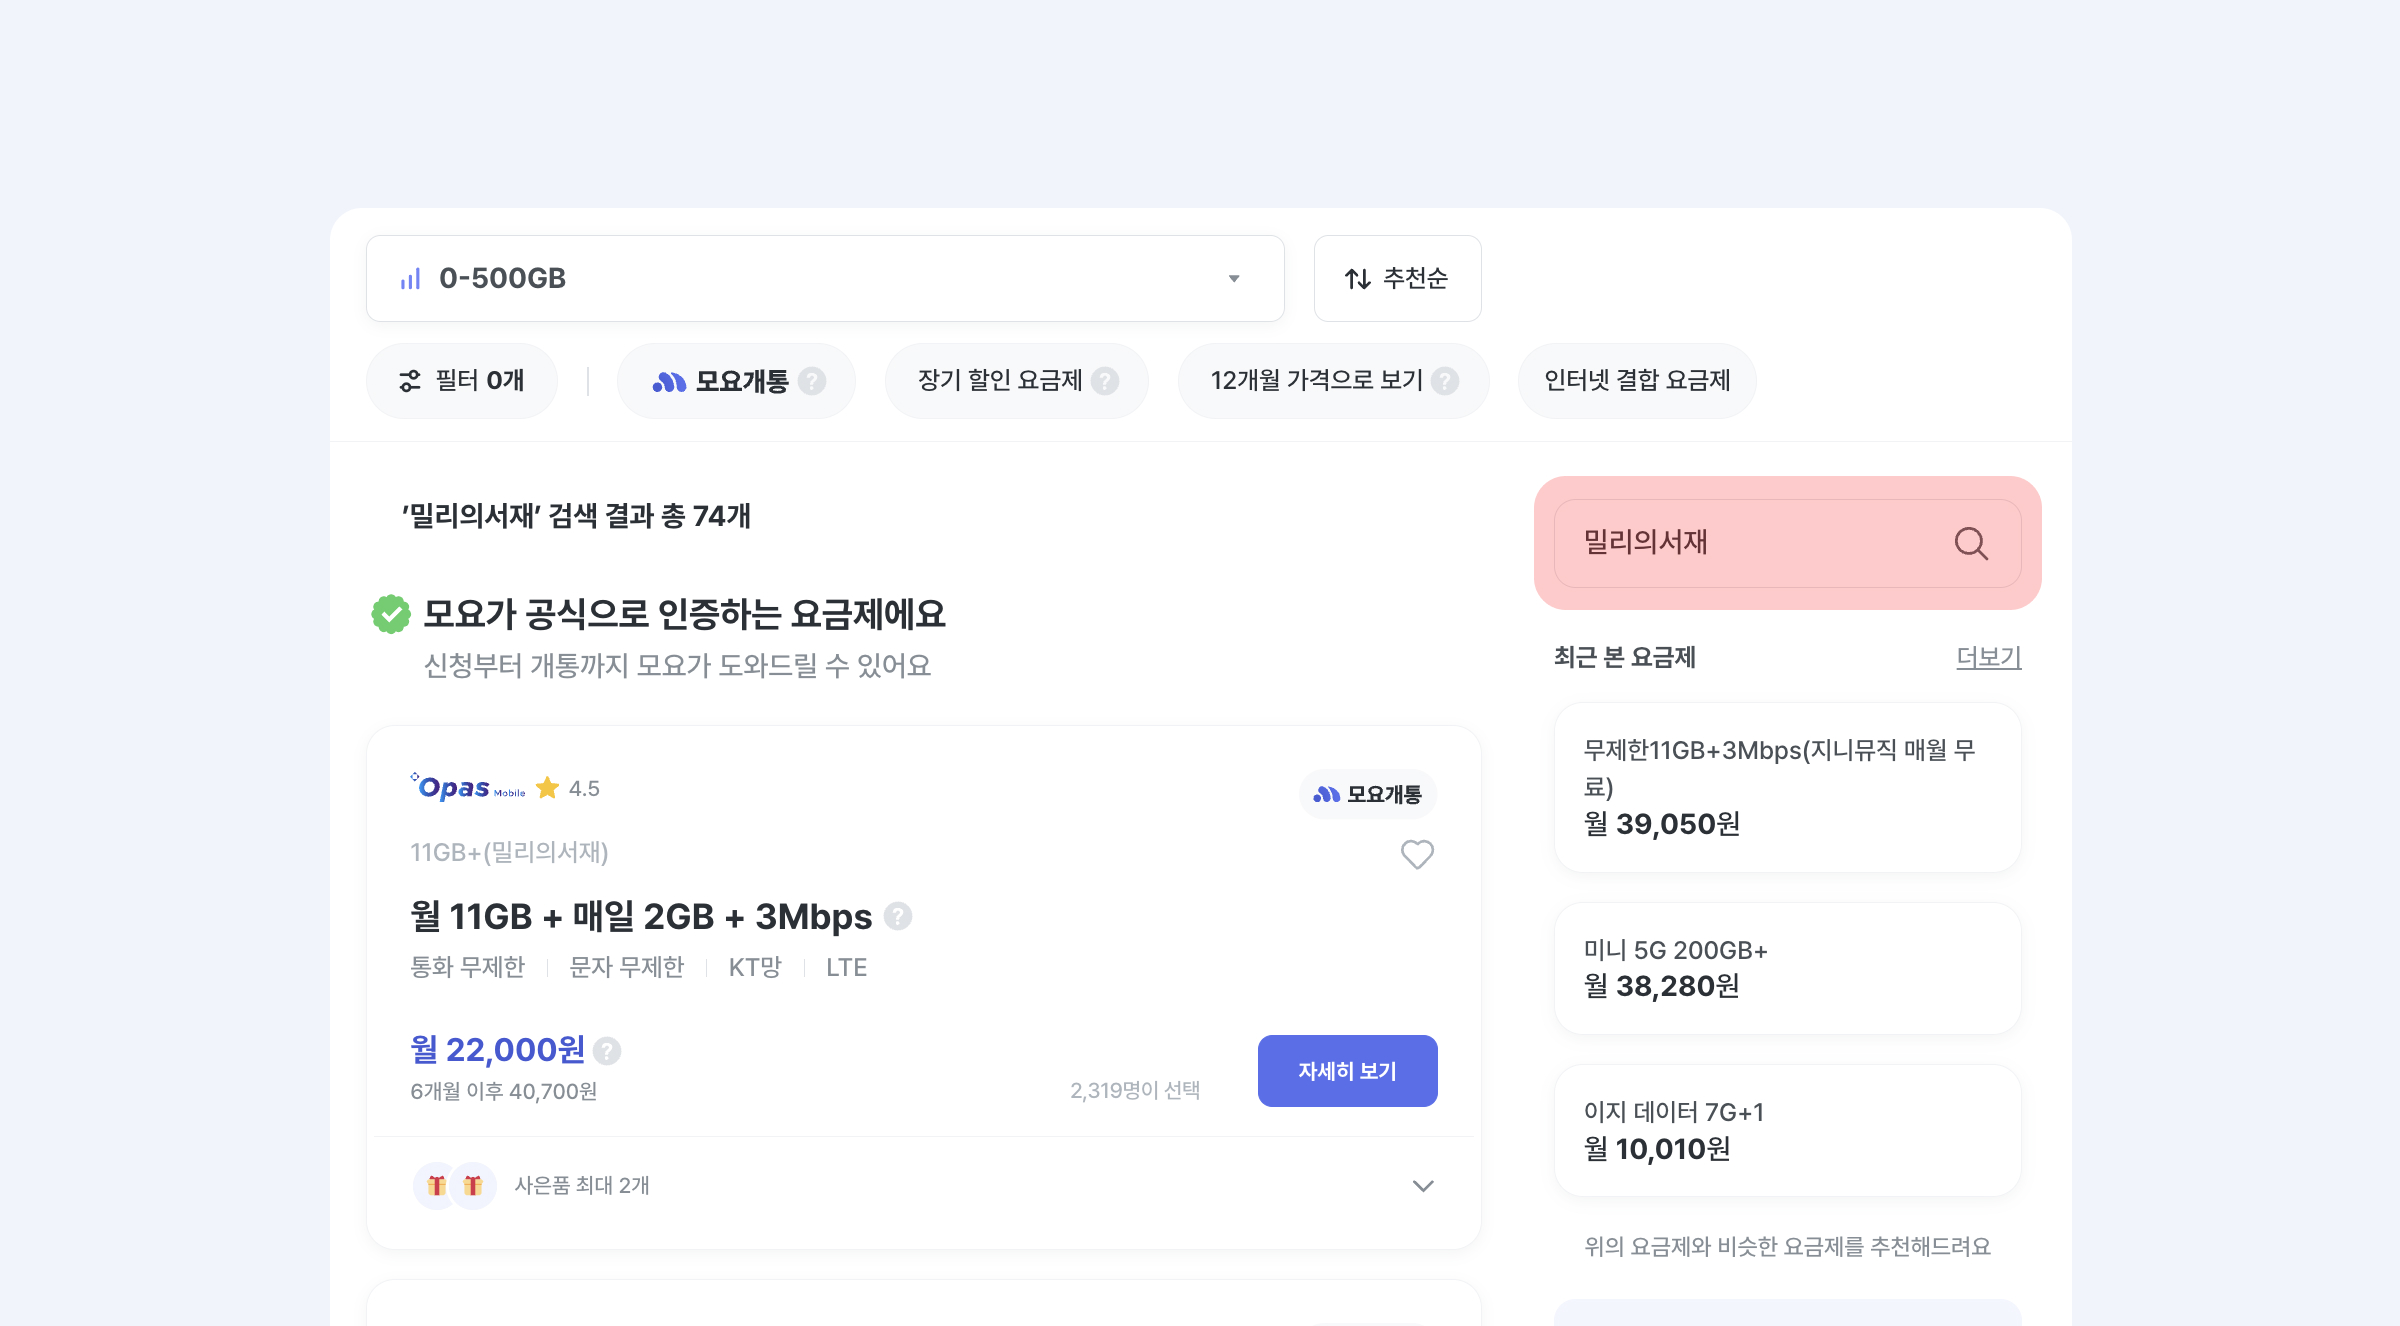The image size is (2400, 1326).
Task: Click help icon on 모요개통 filter chip
Action: (813, 381)
